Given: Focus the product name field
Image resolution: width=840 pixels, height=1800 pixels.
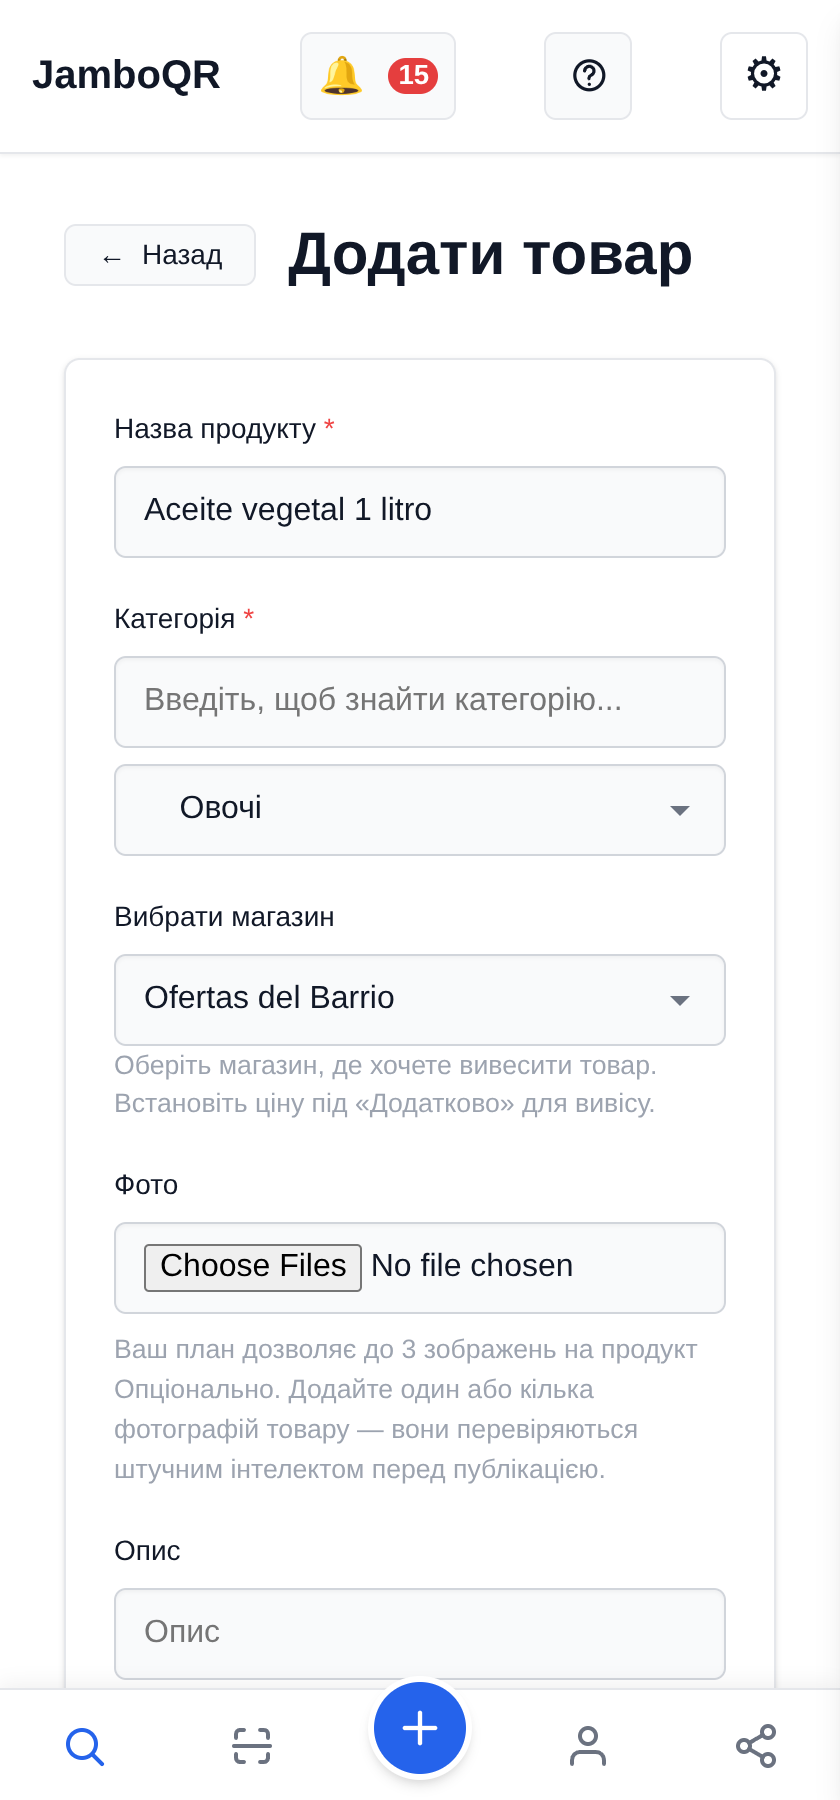Looking at the screenshot, I should 420,512.
